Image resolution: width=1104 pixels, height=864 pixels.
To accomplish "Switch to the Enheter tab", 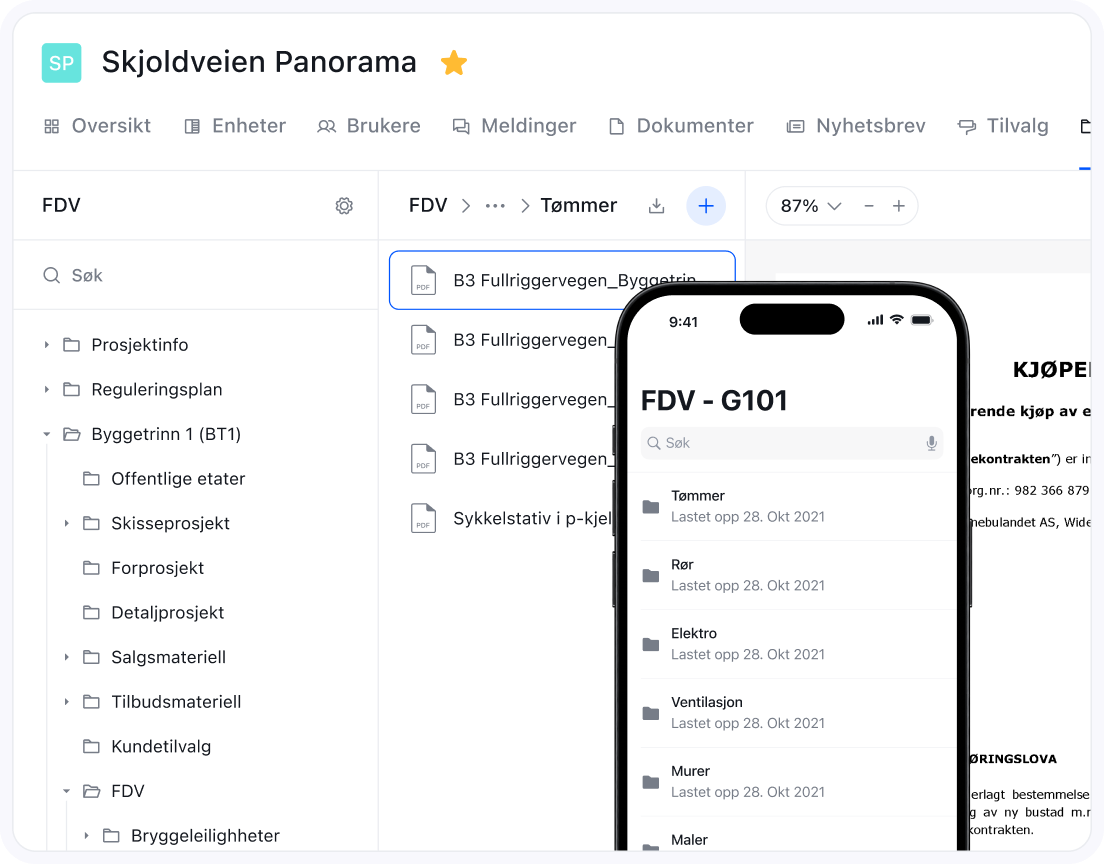I will coord(235,126).
